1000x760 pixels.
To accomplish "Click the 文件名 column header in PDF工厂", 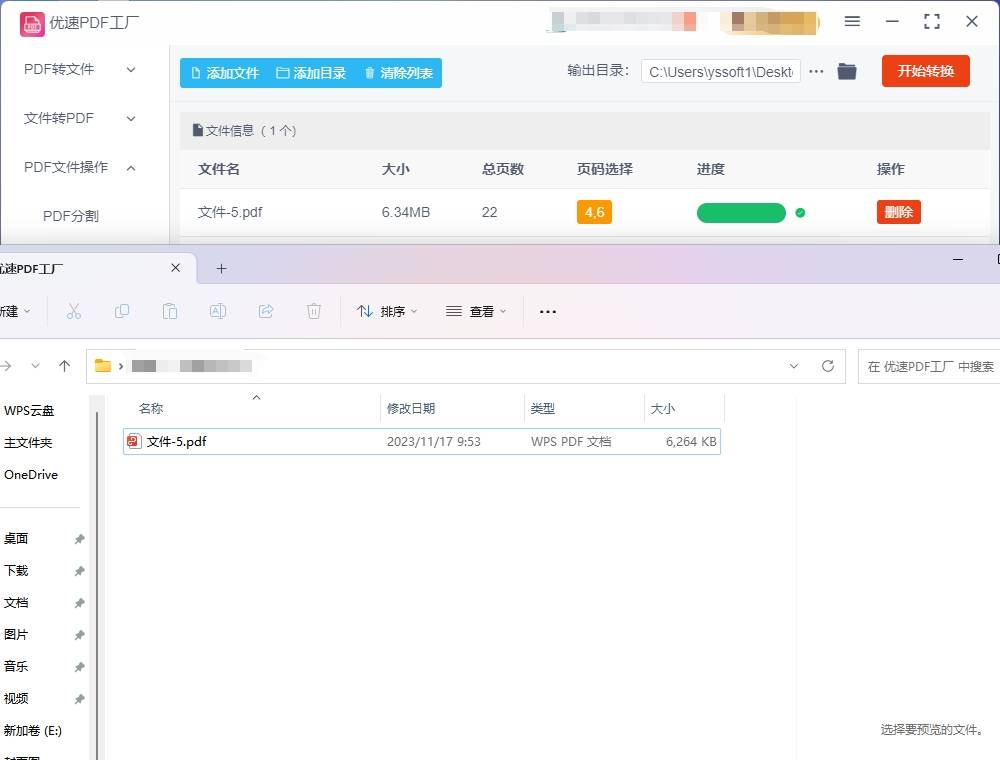I will click(x=219, y=169).
